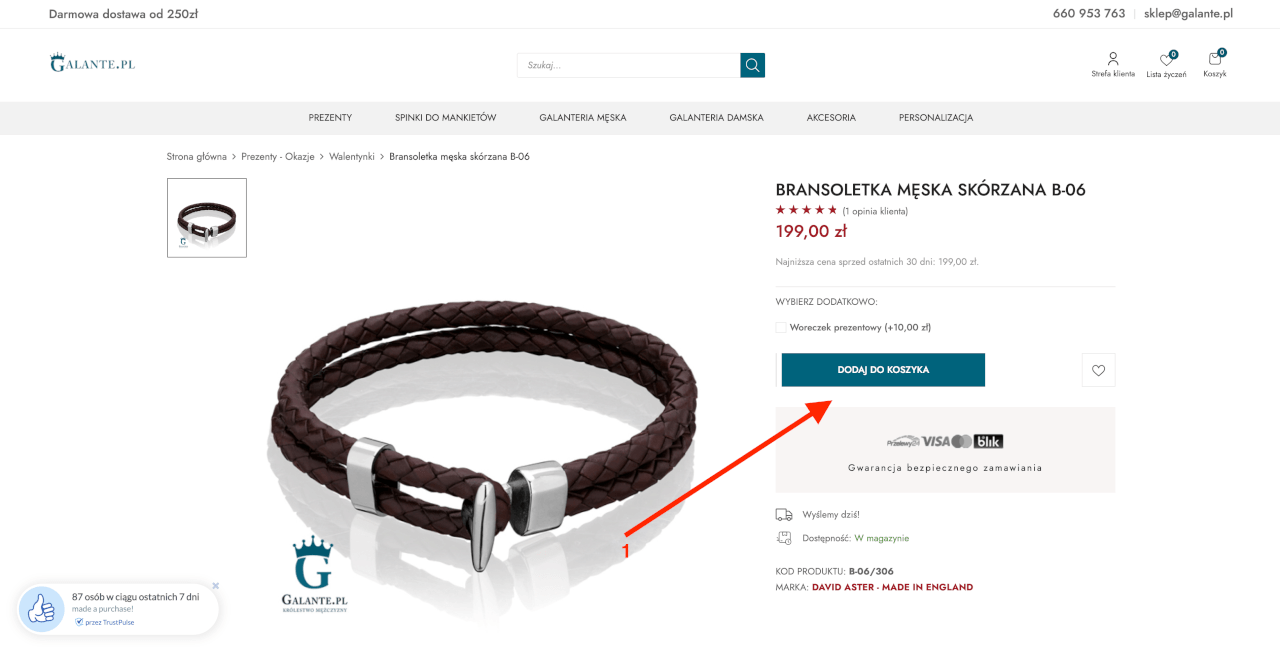The image size is (1280, 649).
Task: Open the Koszyk cart icon
Action: coord(1215,59)
